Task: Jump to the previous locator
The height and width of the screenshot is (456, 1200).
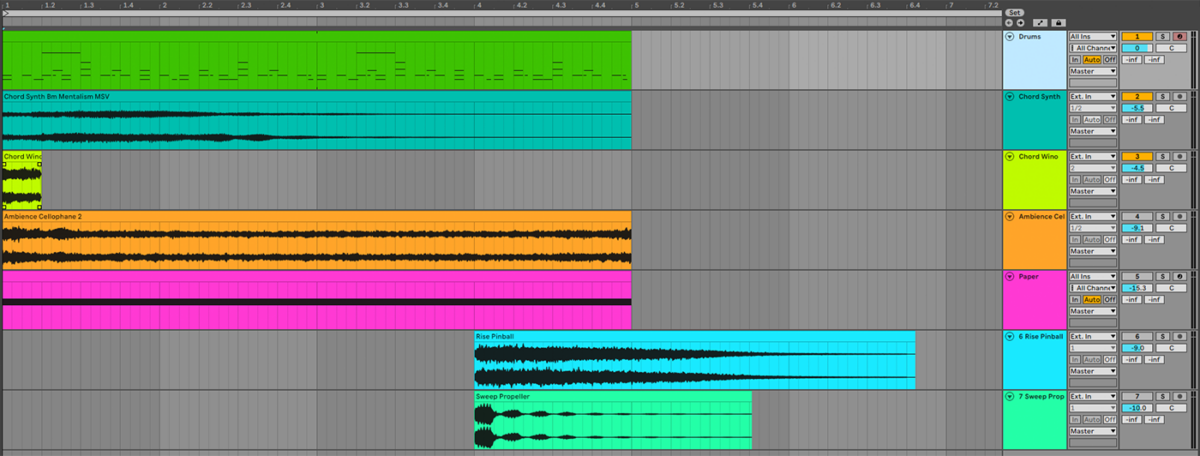Action: 1009,22
